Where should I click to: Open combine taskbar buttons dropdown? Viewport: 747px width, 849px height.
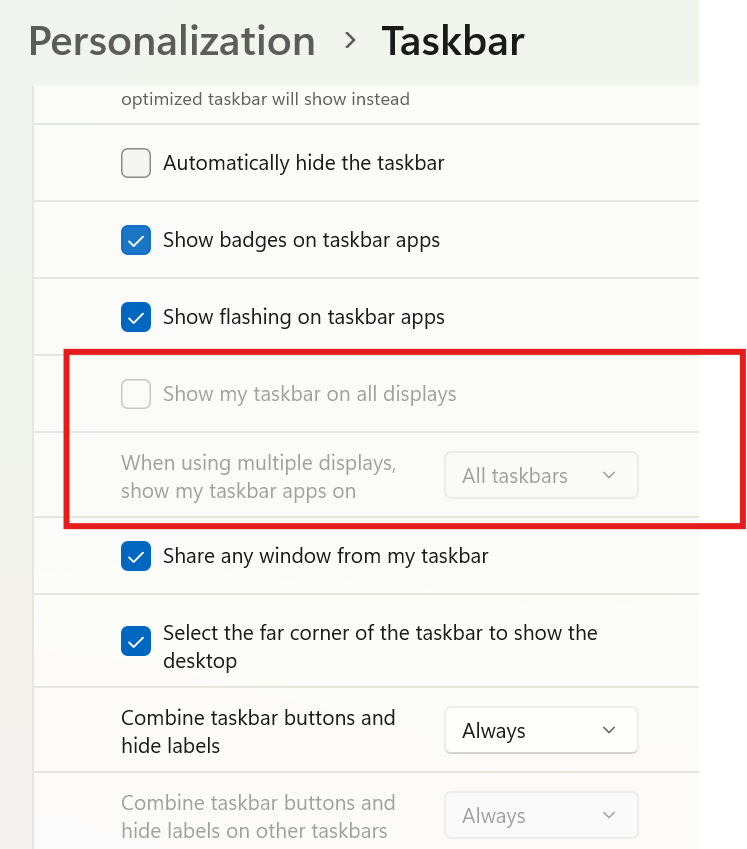coord(541,730)
